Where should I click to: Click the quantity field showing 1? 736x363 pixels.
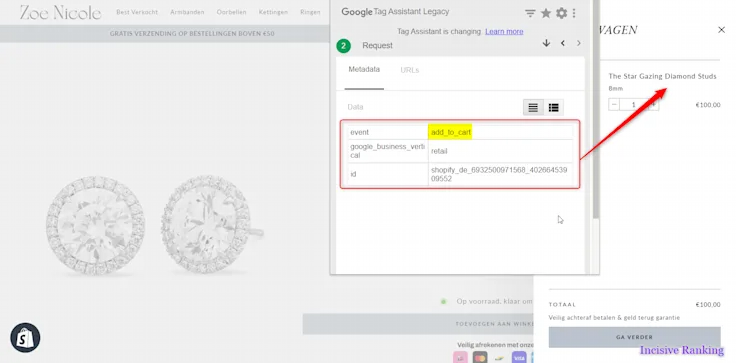pyautogui.click(x=634, y=104)
